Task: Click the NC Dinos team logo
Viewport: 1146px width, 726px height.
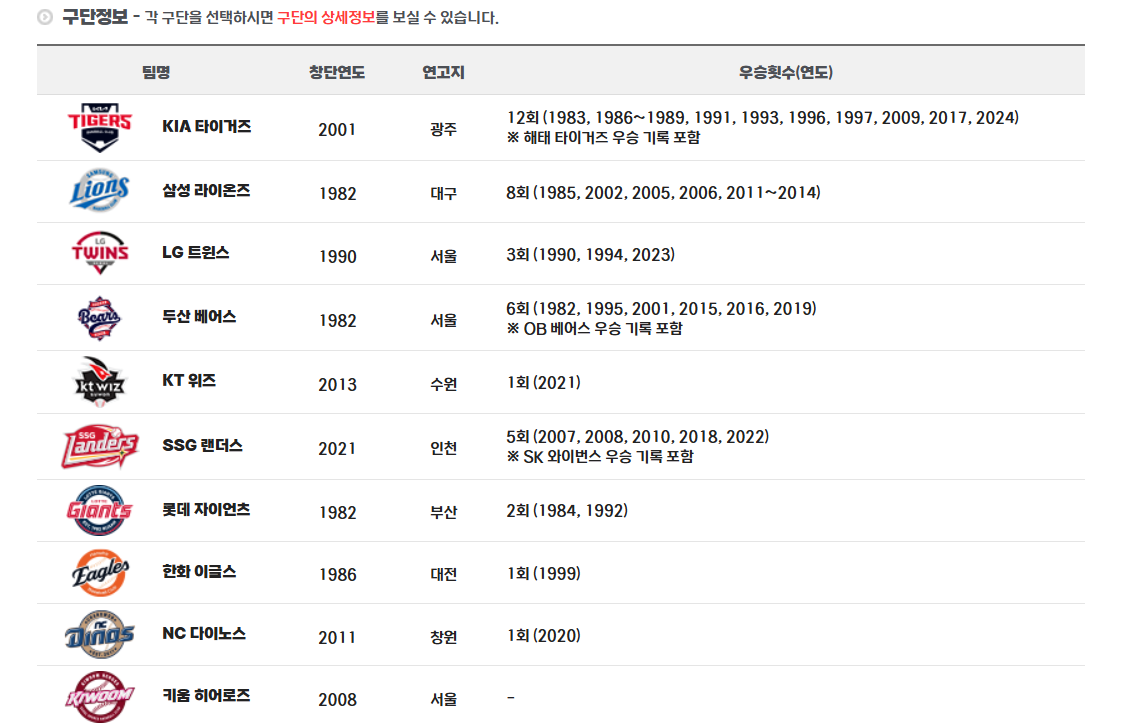Action: pos(99,635)
